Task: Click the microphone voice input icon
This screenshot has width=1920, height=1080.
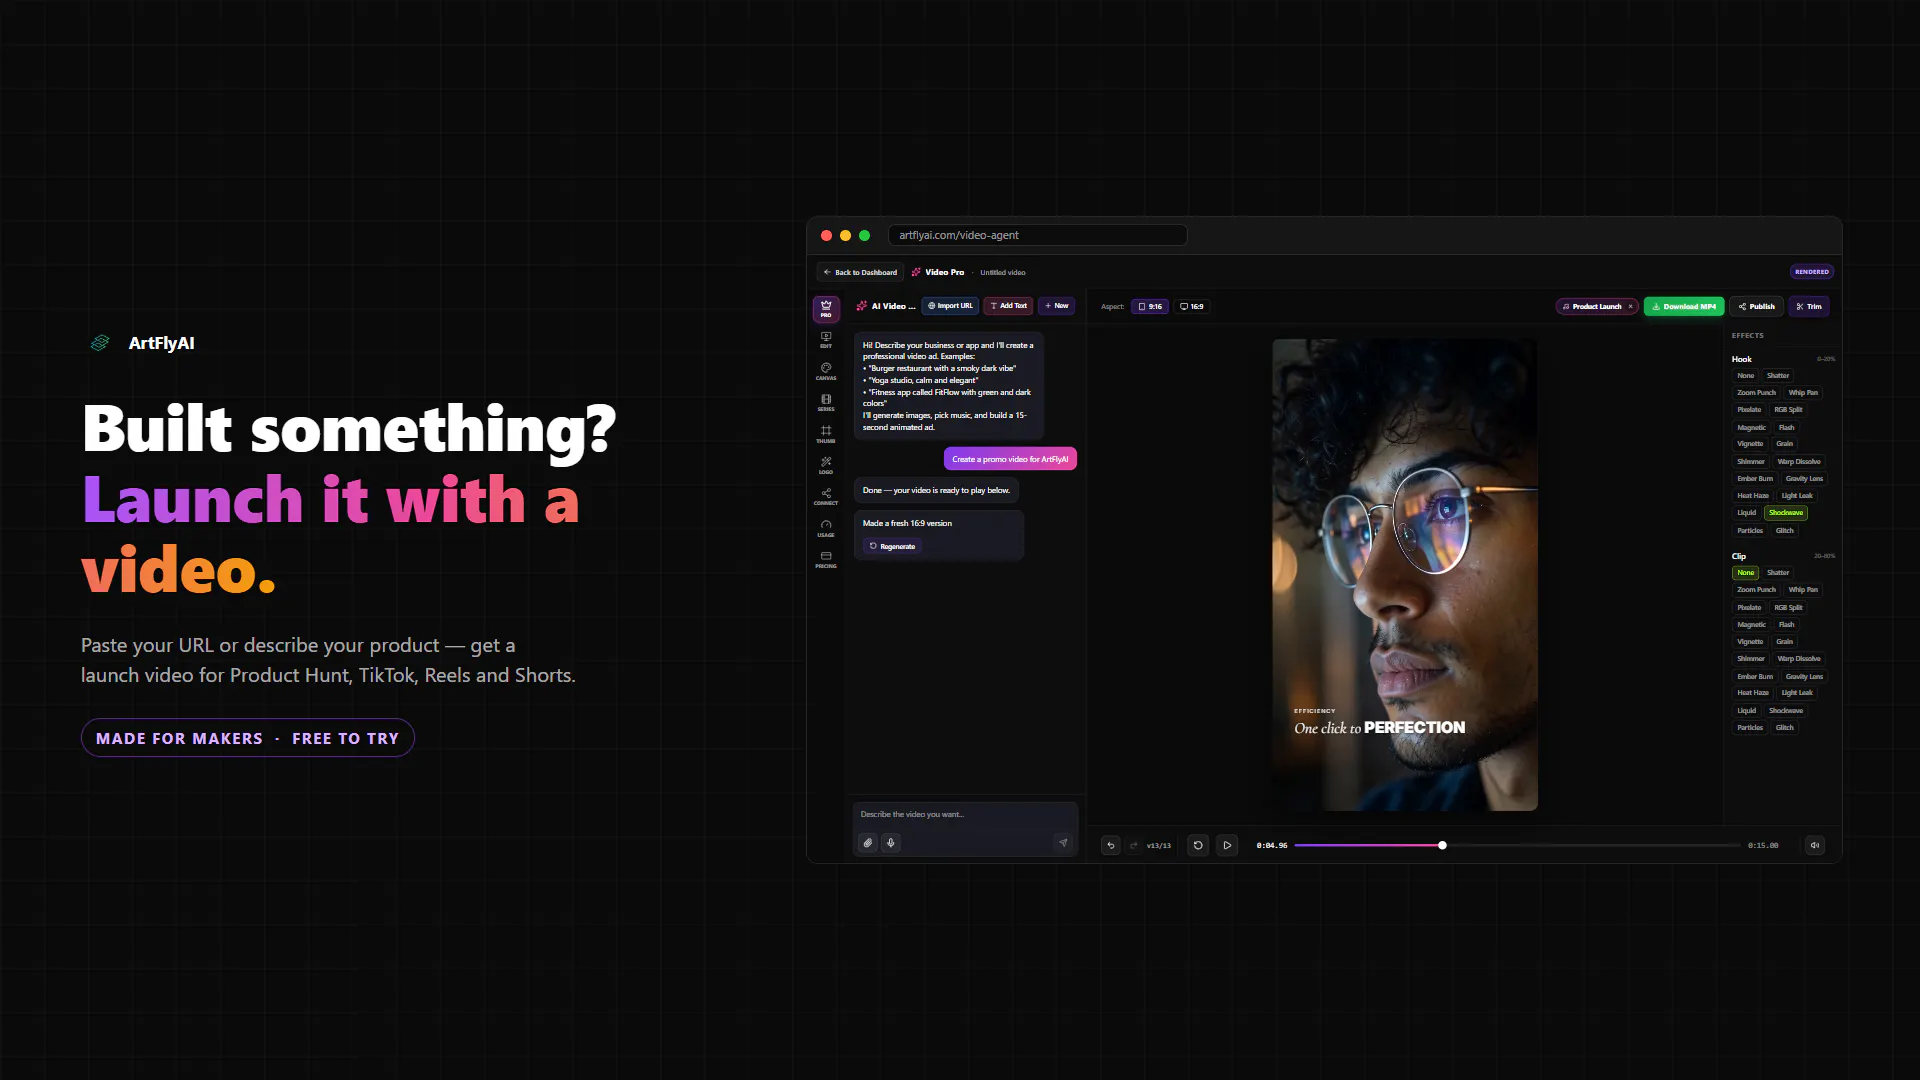Action: point(891,843)
